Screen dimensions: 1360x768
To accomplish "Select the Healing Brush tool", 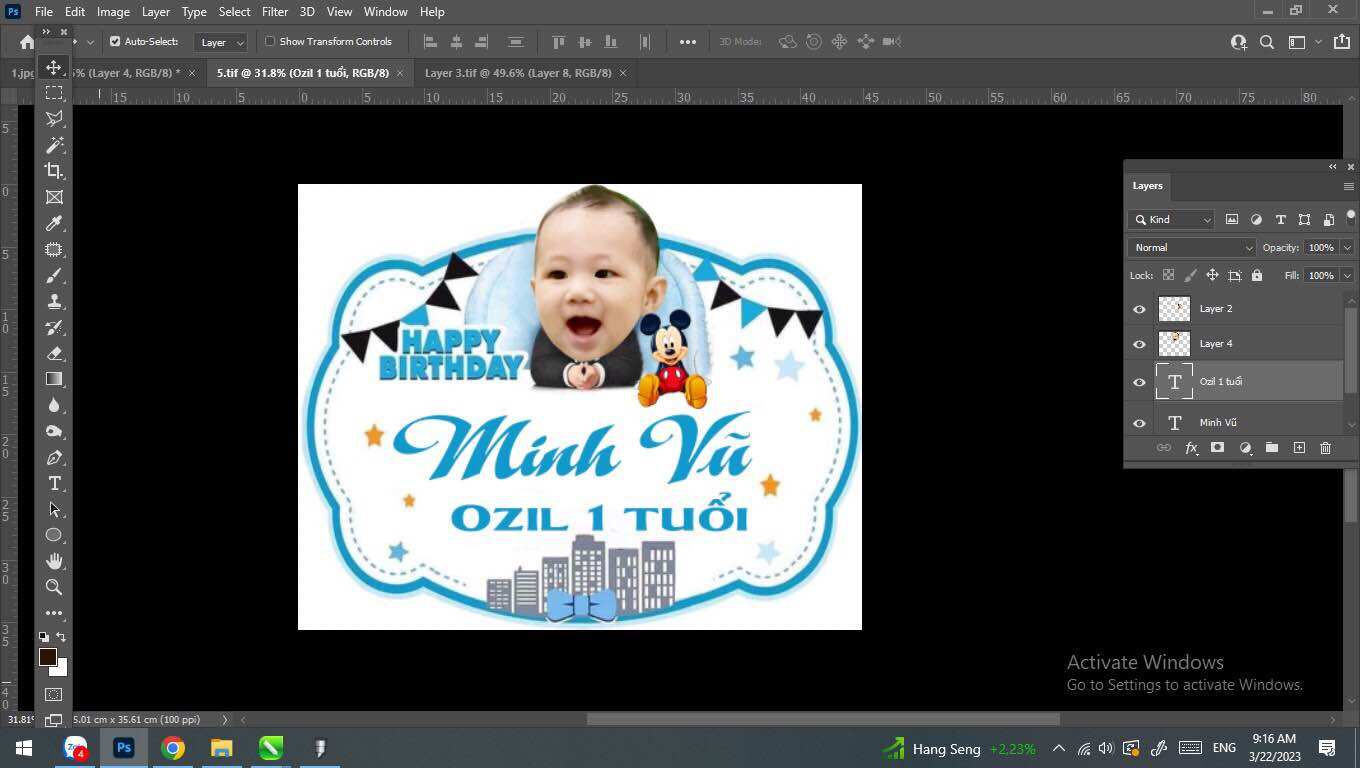I will (x=54, y=249).
